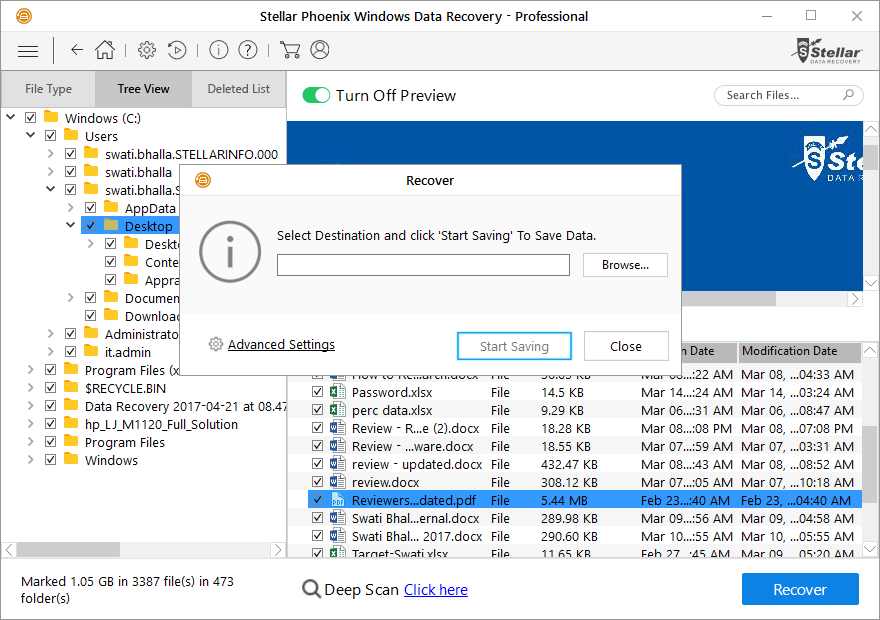Open the Advanced Settings link
The width and height of the screenshot is (880, 620).
pyautogui.click(x=281, y=345)
